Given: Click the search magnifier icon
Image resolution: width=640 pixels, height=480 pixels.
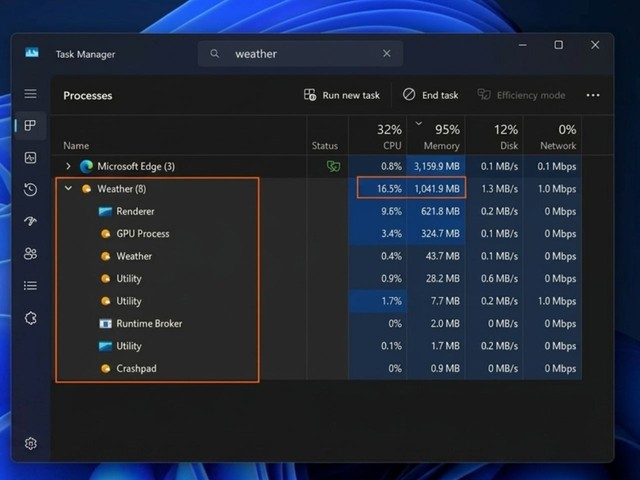Looking at the screenshot, I should pos(214,53).
